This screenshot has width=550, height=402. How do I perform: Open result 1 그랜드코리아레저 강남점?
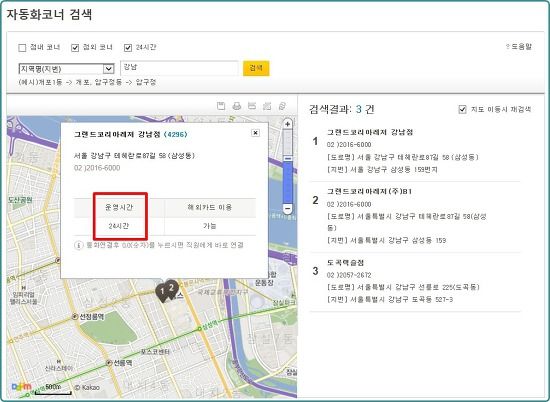[x=370, y=132]
